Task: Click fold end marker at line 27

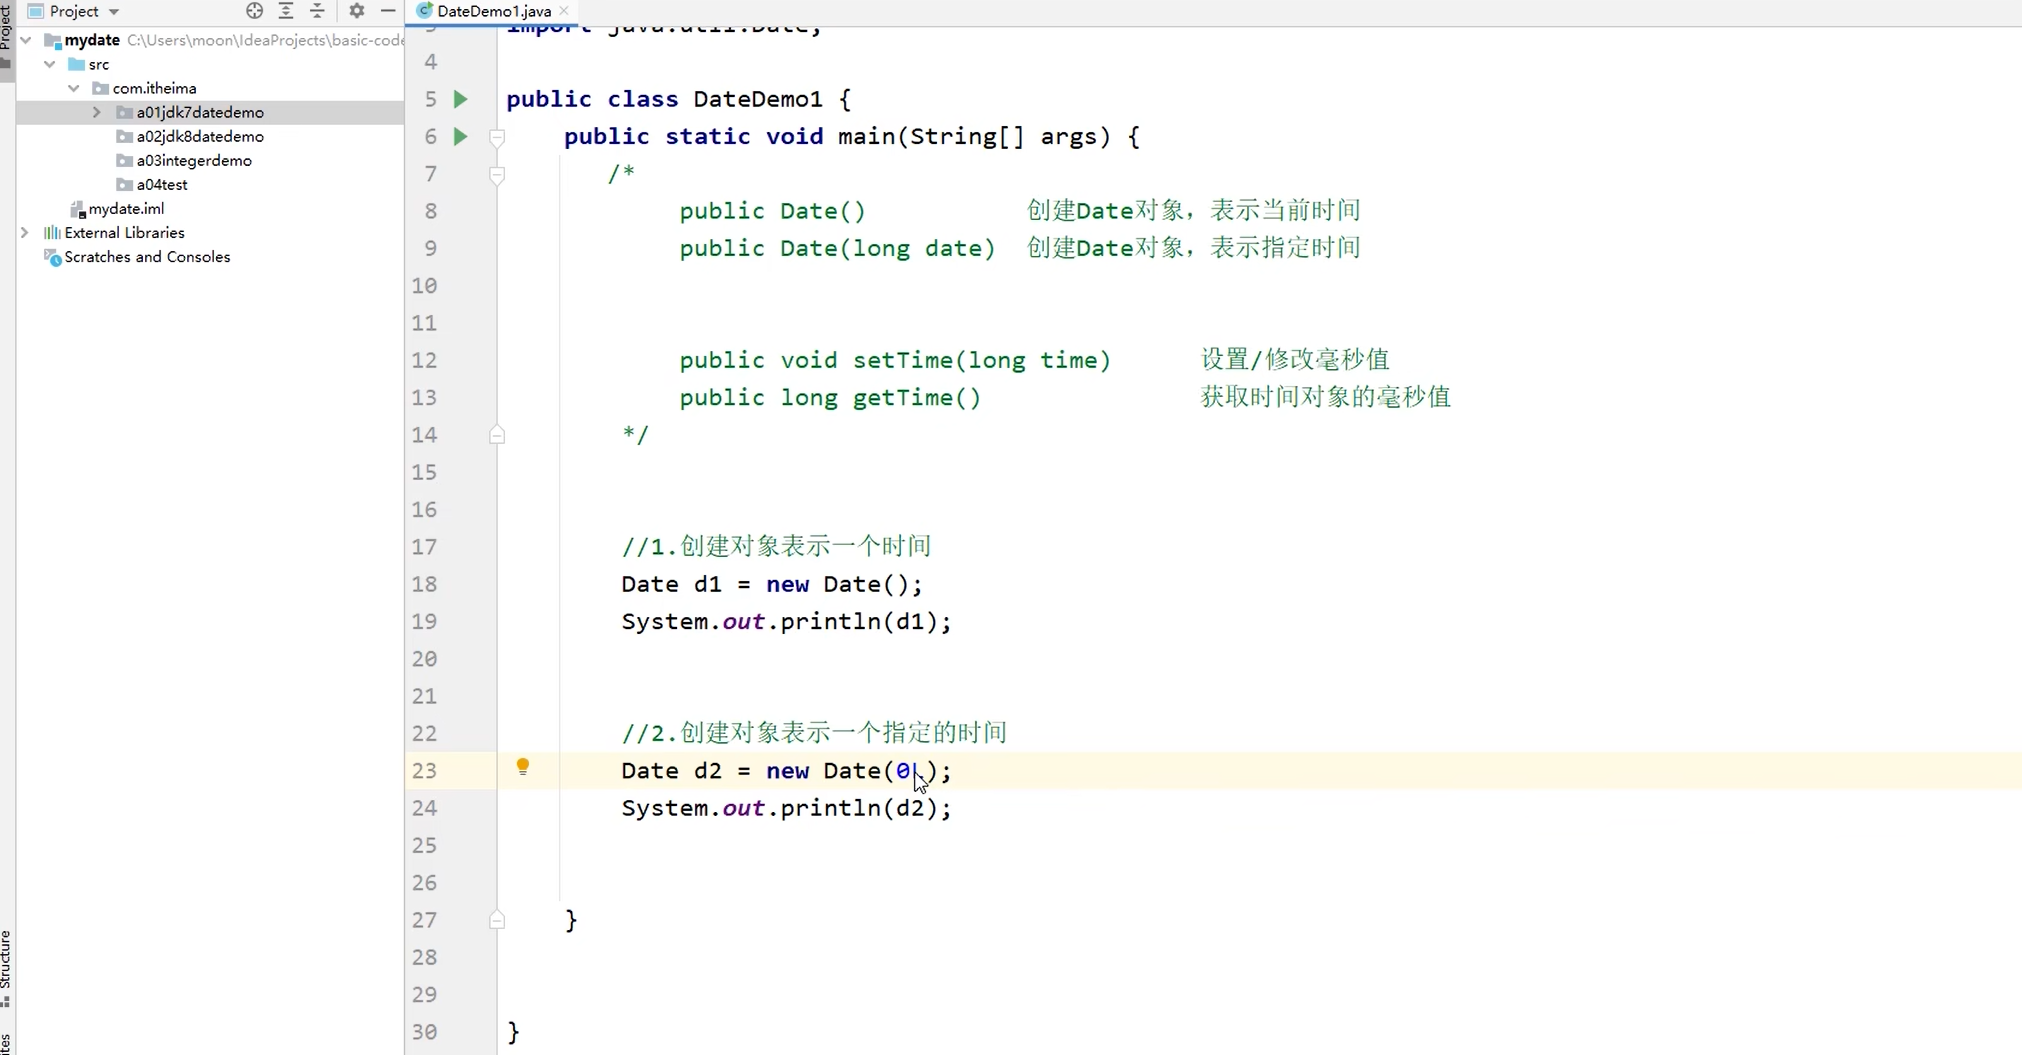Action: coord(497,920)
